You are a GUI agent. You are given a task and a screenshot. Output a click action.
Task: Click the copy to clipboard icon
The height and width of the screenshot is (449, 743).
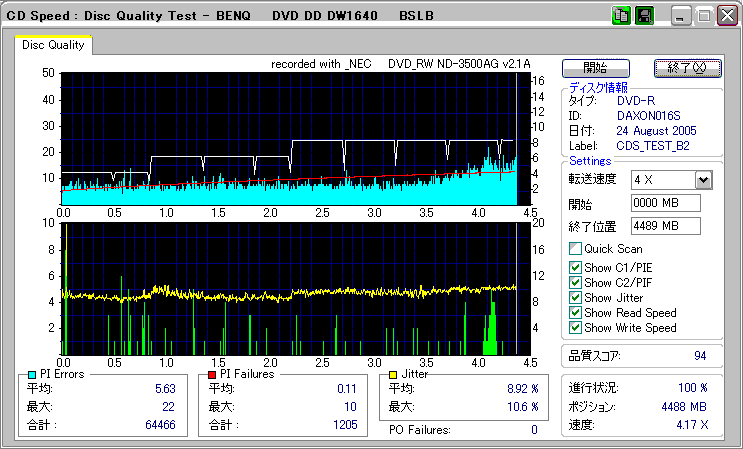(622, 16)
